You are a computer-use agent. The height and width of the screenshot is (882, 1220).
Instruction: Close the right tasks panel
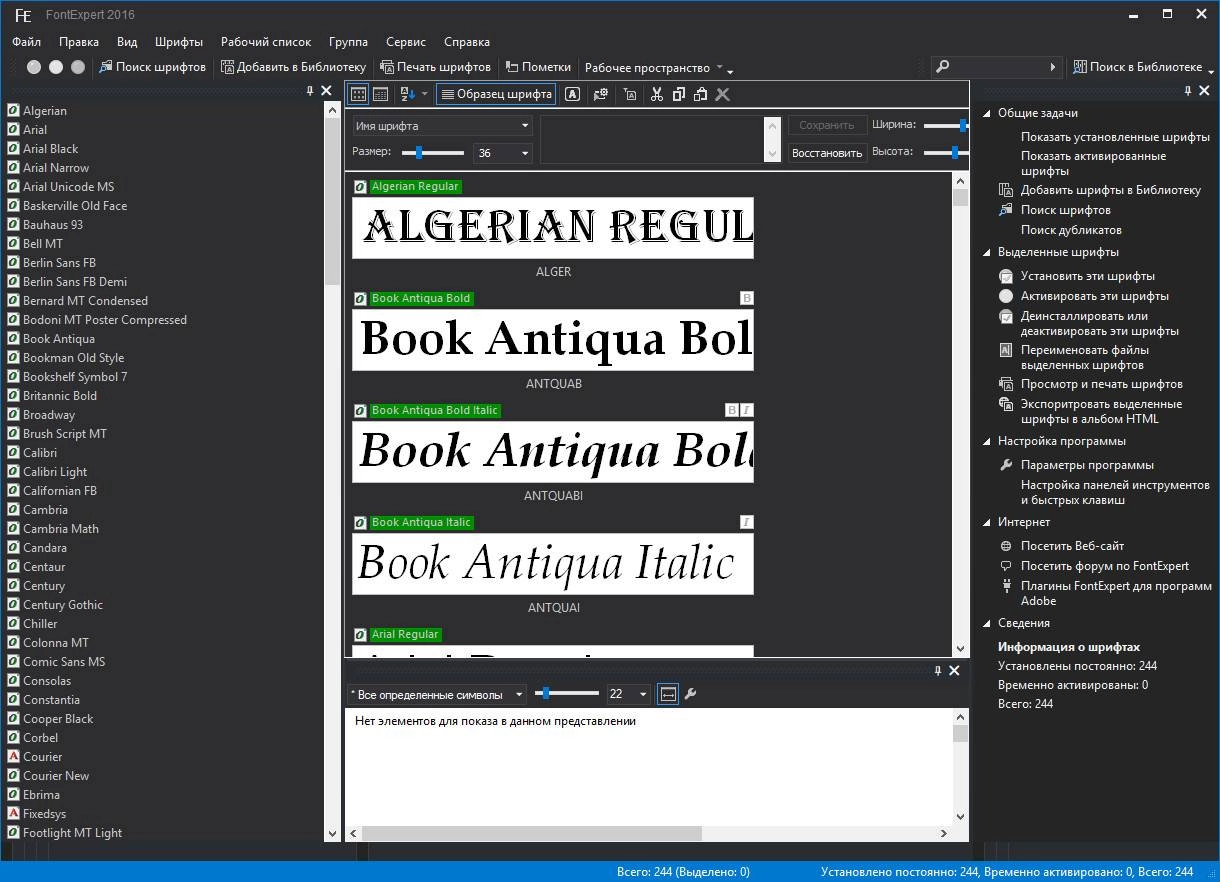pyautogui.click(x=1206, y=91)
